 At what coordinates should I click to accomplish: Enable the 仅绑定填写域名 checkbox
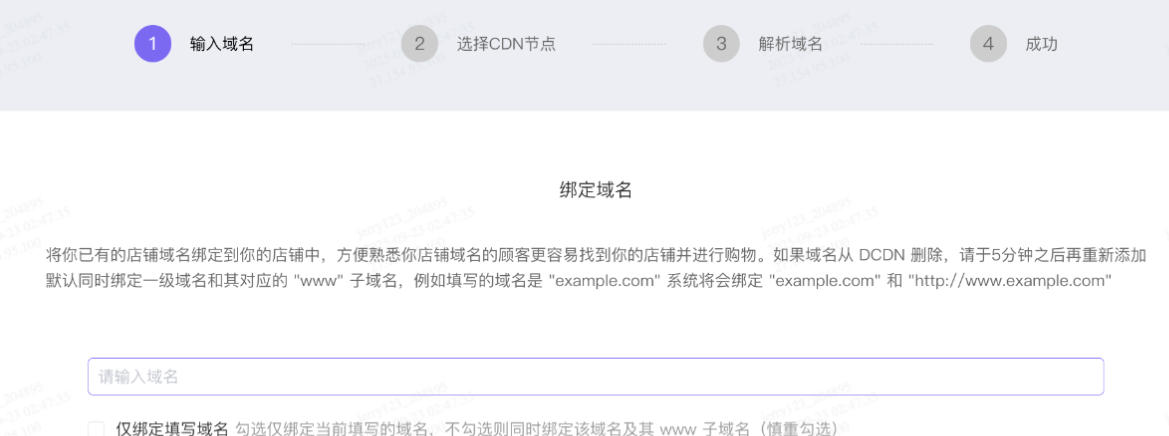point(96,429)
